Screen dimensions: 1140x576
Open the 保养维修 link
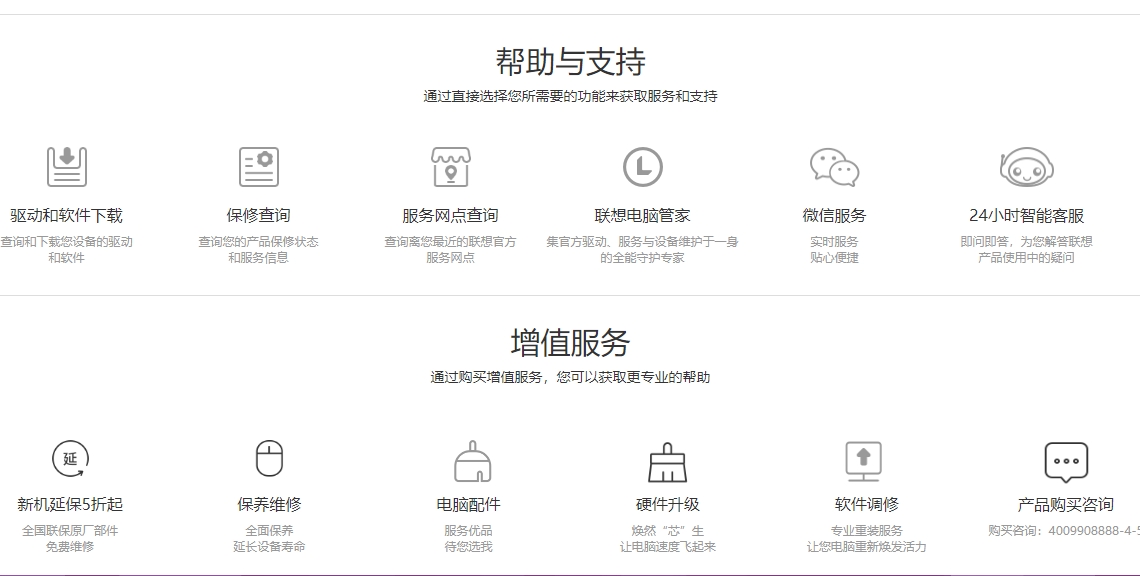269,504
